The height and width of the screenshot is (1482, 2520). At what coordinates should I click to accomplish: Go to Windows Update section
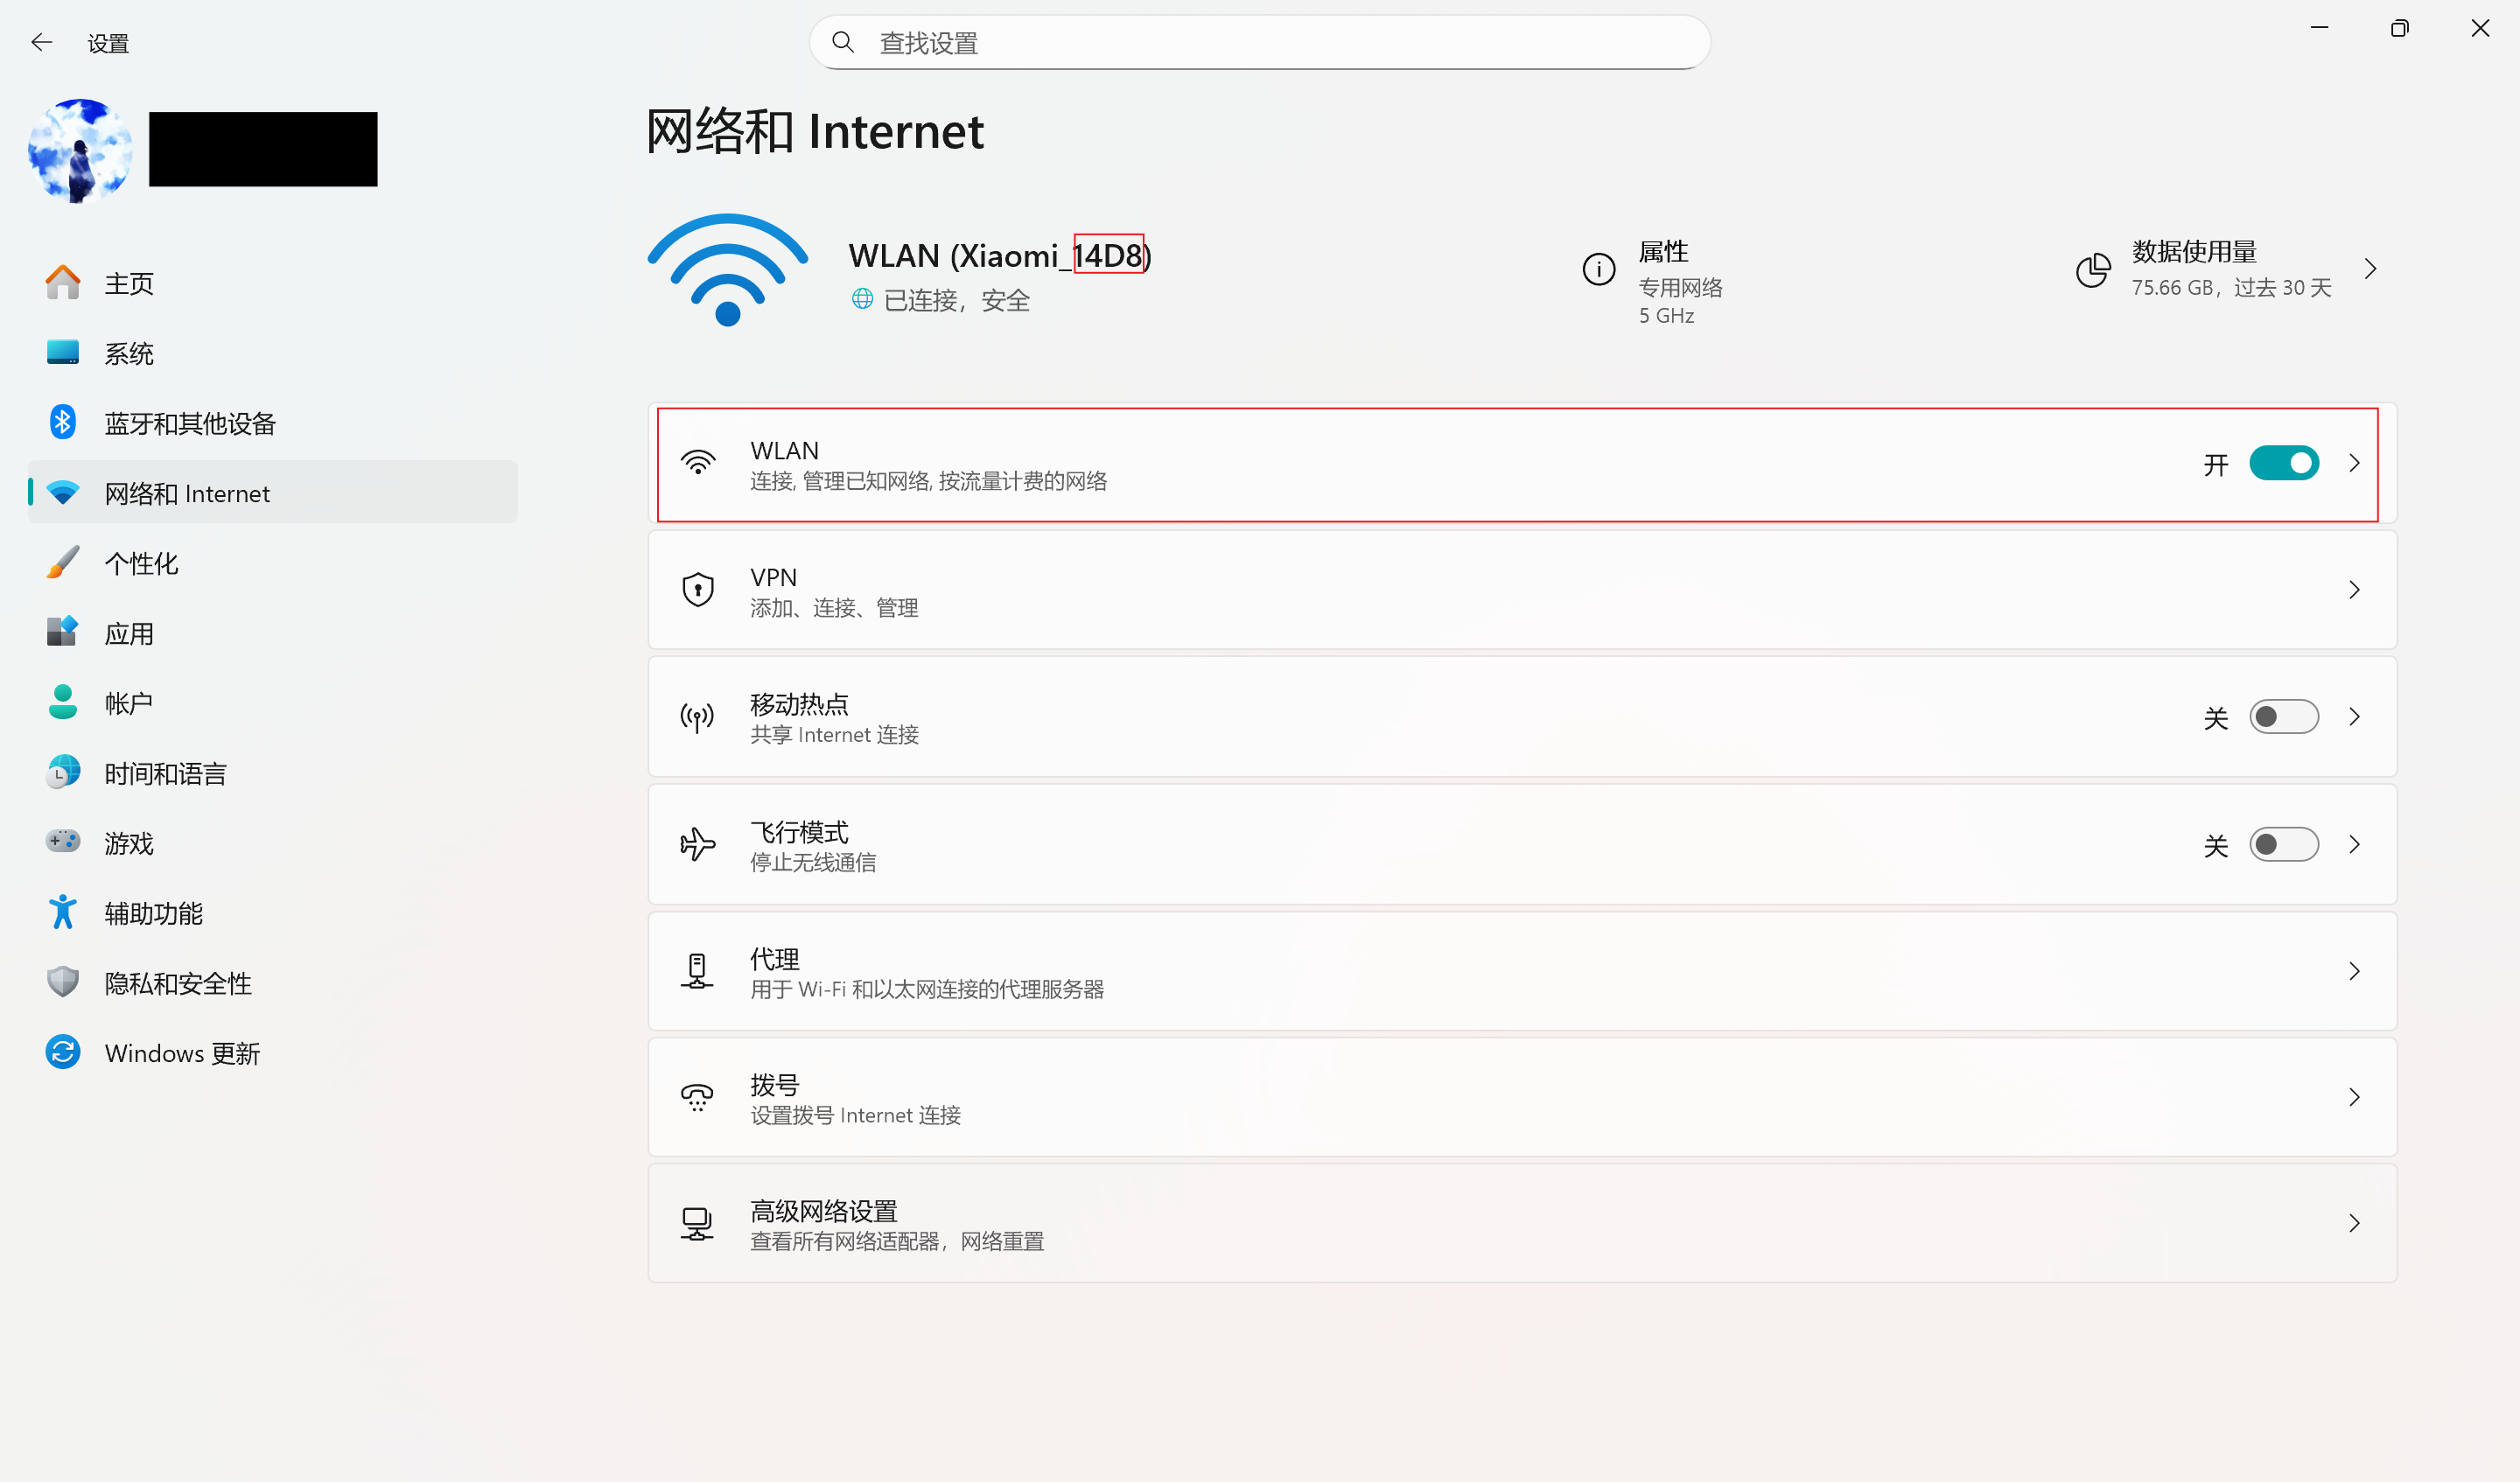click(182, 1053)
